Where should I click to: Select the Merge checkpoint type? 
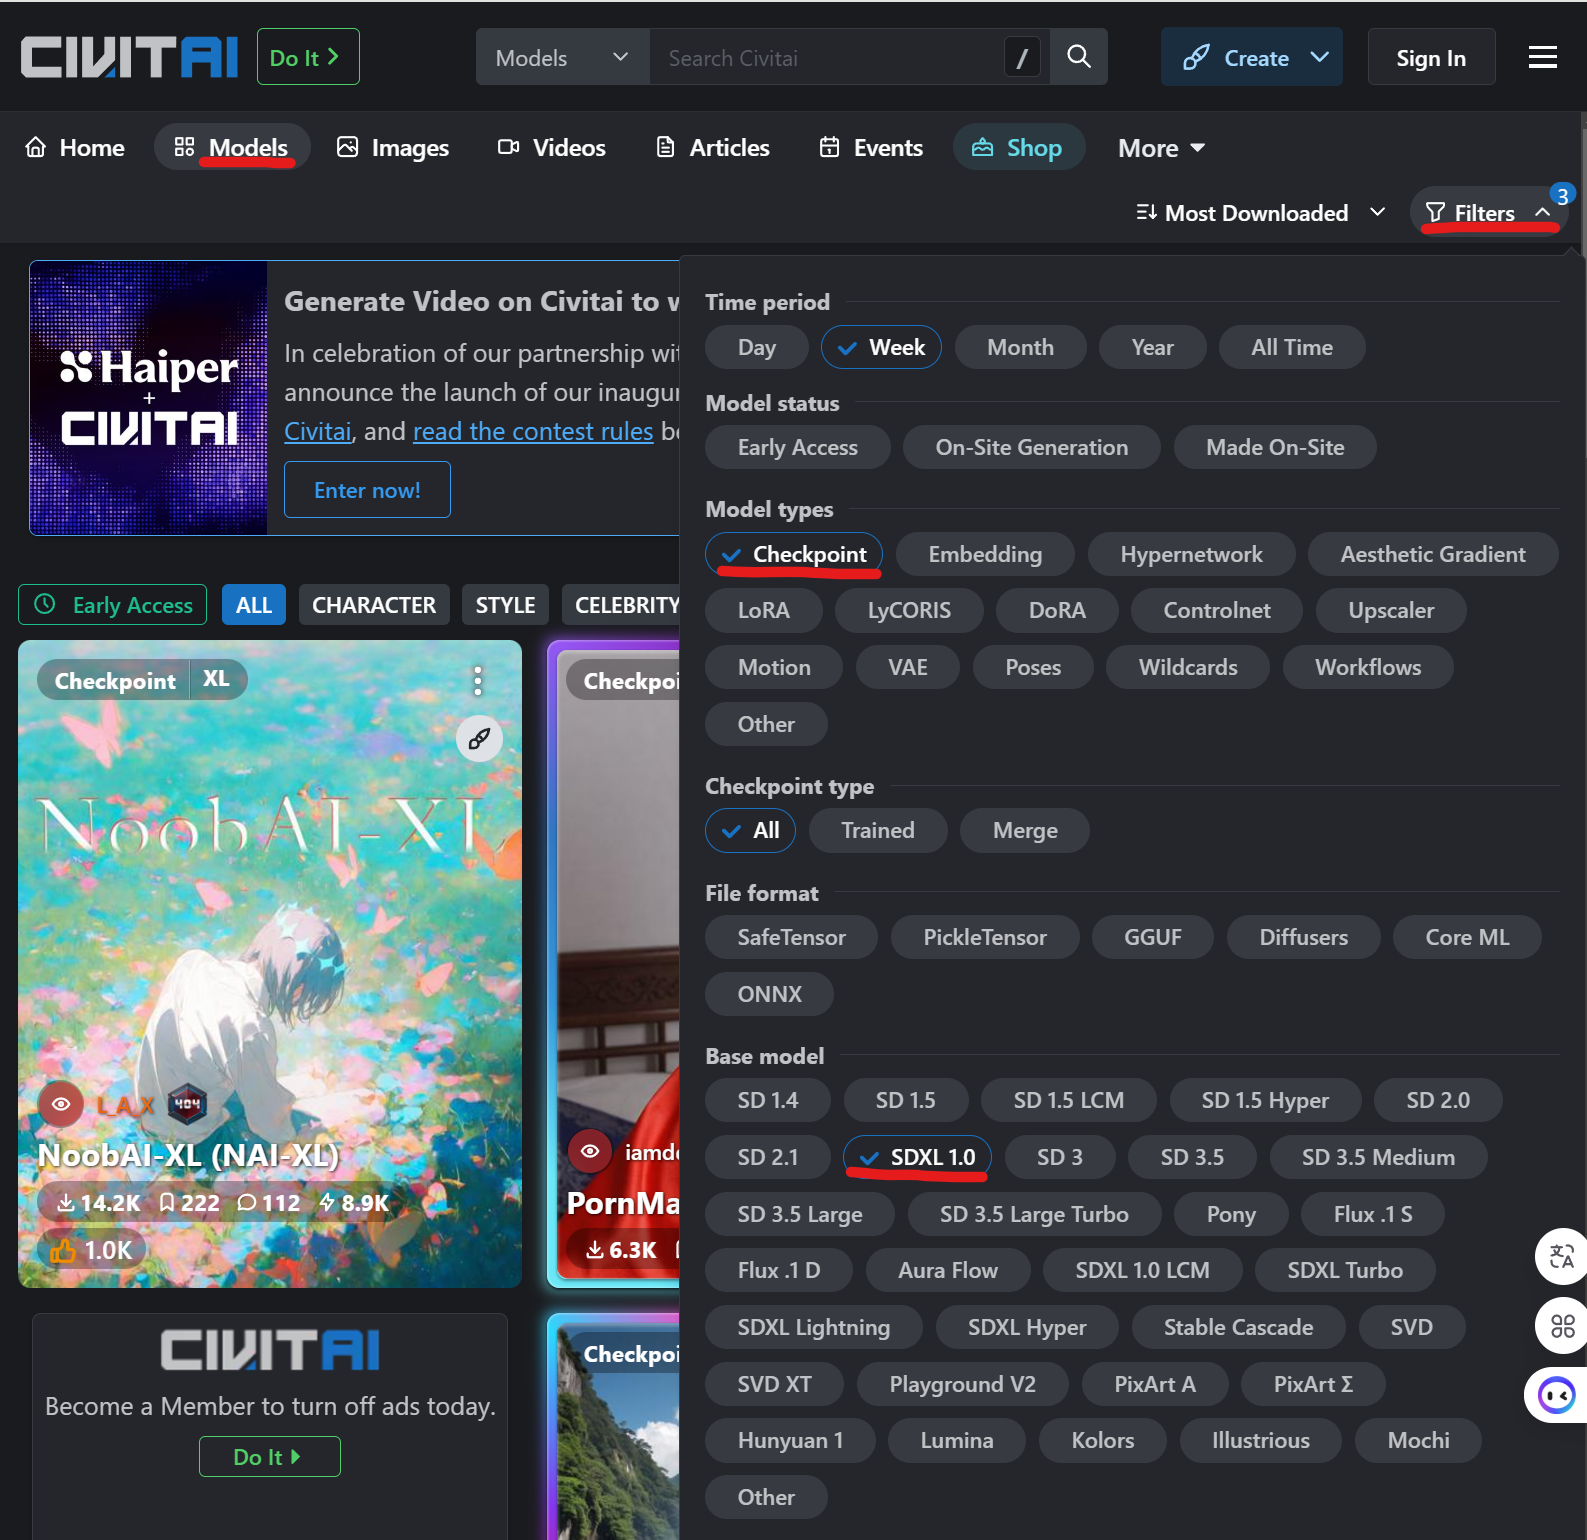(1025, 831)
